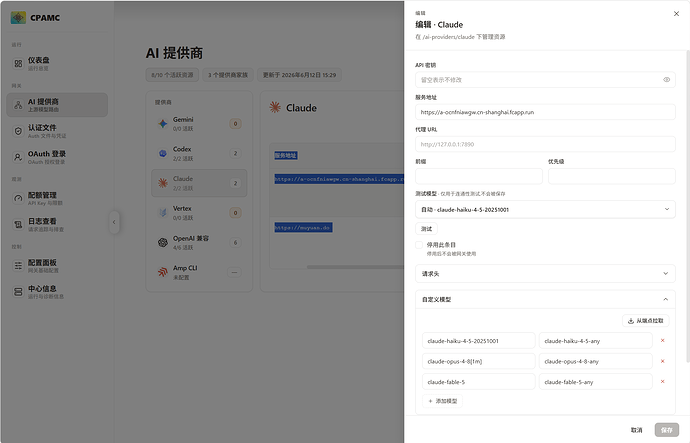690x443 pixels.
Task: Enable the 停用此条目 checkbox
Action: (419, 245)
